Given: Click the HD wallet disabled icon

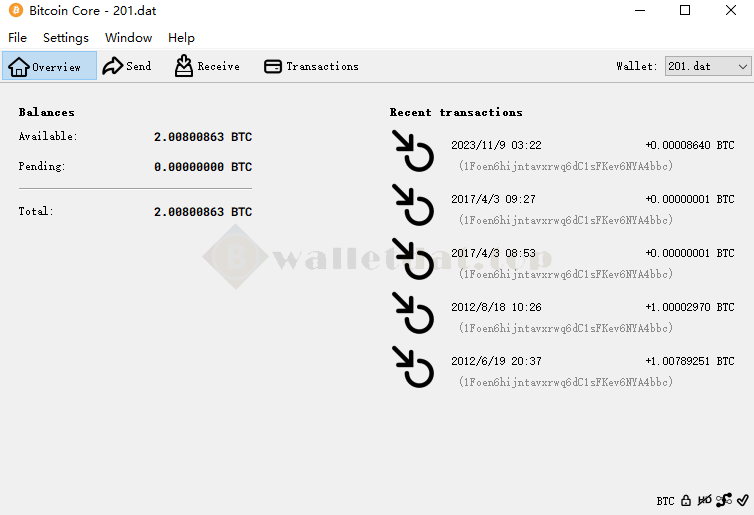Looking at the screenshot, I should [x=704, y=501].
